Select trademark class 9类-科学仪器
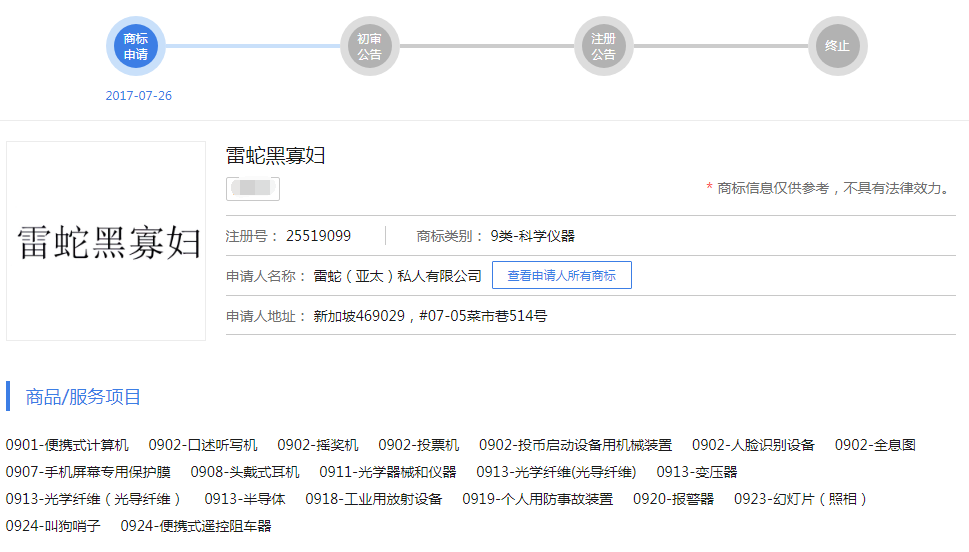 pos(533,236)
